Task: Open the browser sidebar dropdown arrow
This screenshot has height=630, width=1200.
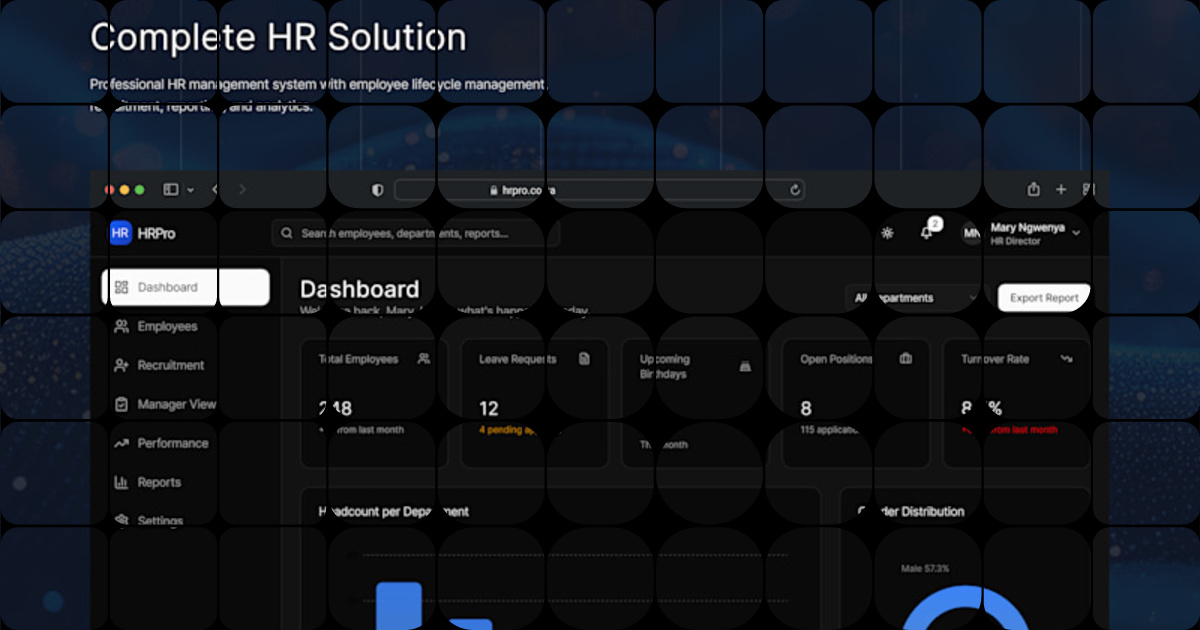Action: tap(190, 189)
